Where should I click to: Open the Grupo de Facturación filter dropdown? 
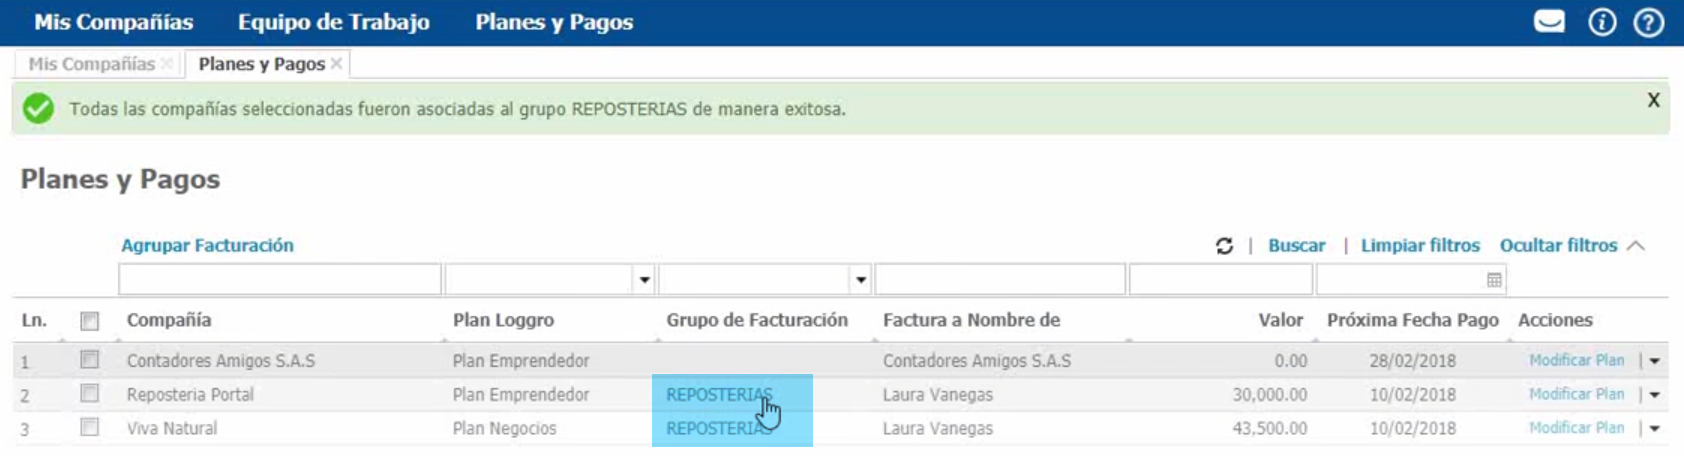point(861,280)
